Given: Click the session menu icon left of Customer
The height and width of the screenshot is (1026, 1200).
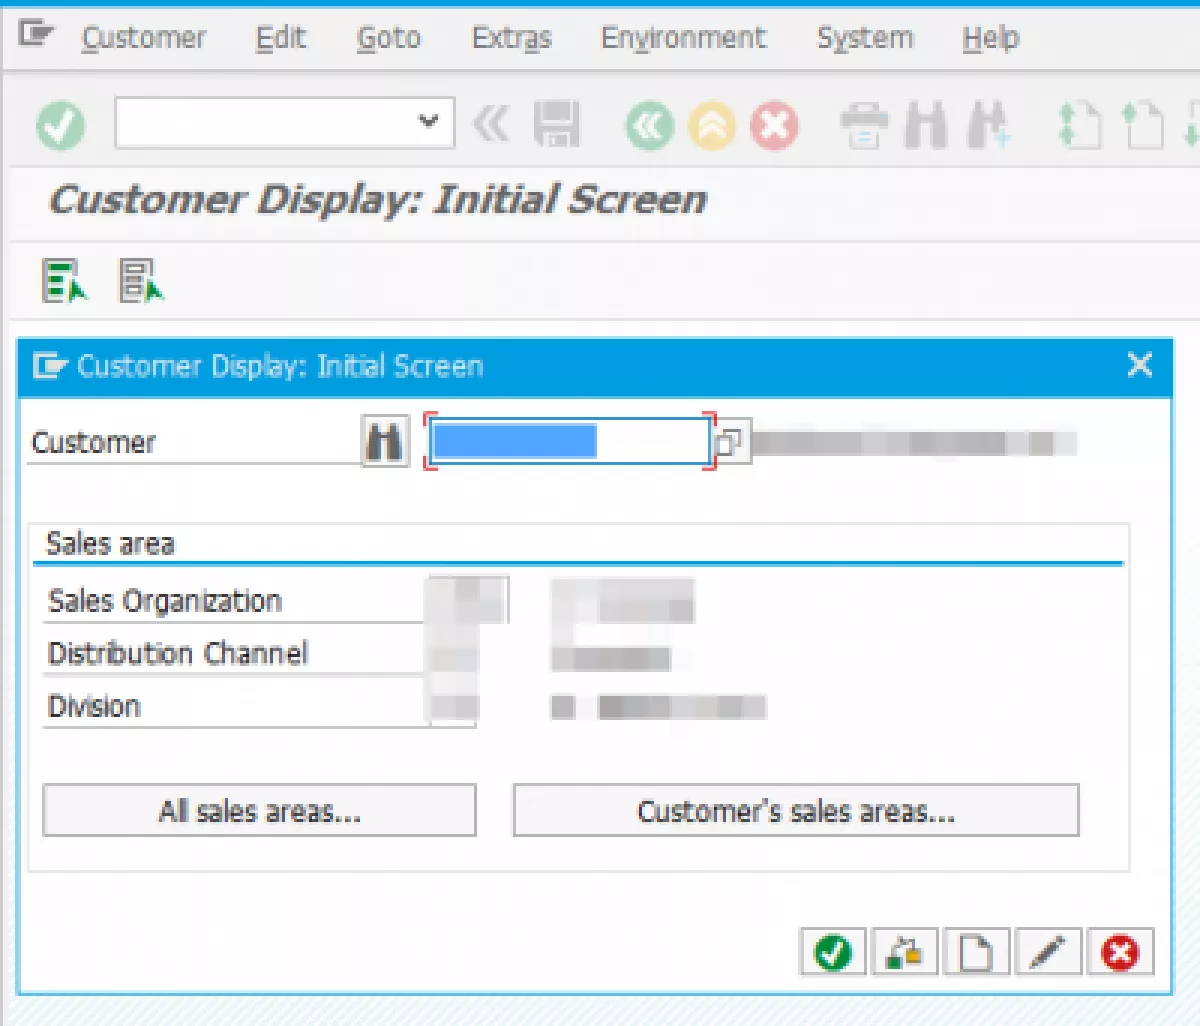Looking at the screenshot, I should pos(36,35).
